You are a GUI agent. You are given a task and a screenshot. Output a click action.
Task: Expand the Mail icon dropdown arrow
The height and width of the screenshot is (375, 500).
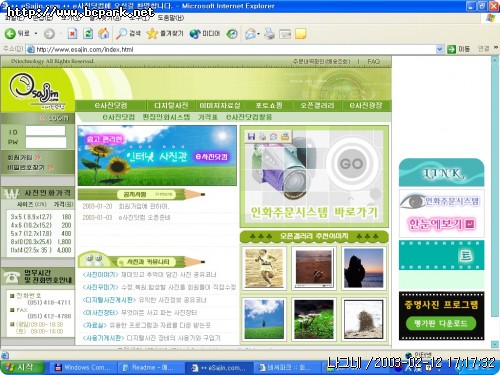pos(258,34)
